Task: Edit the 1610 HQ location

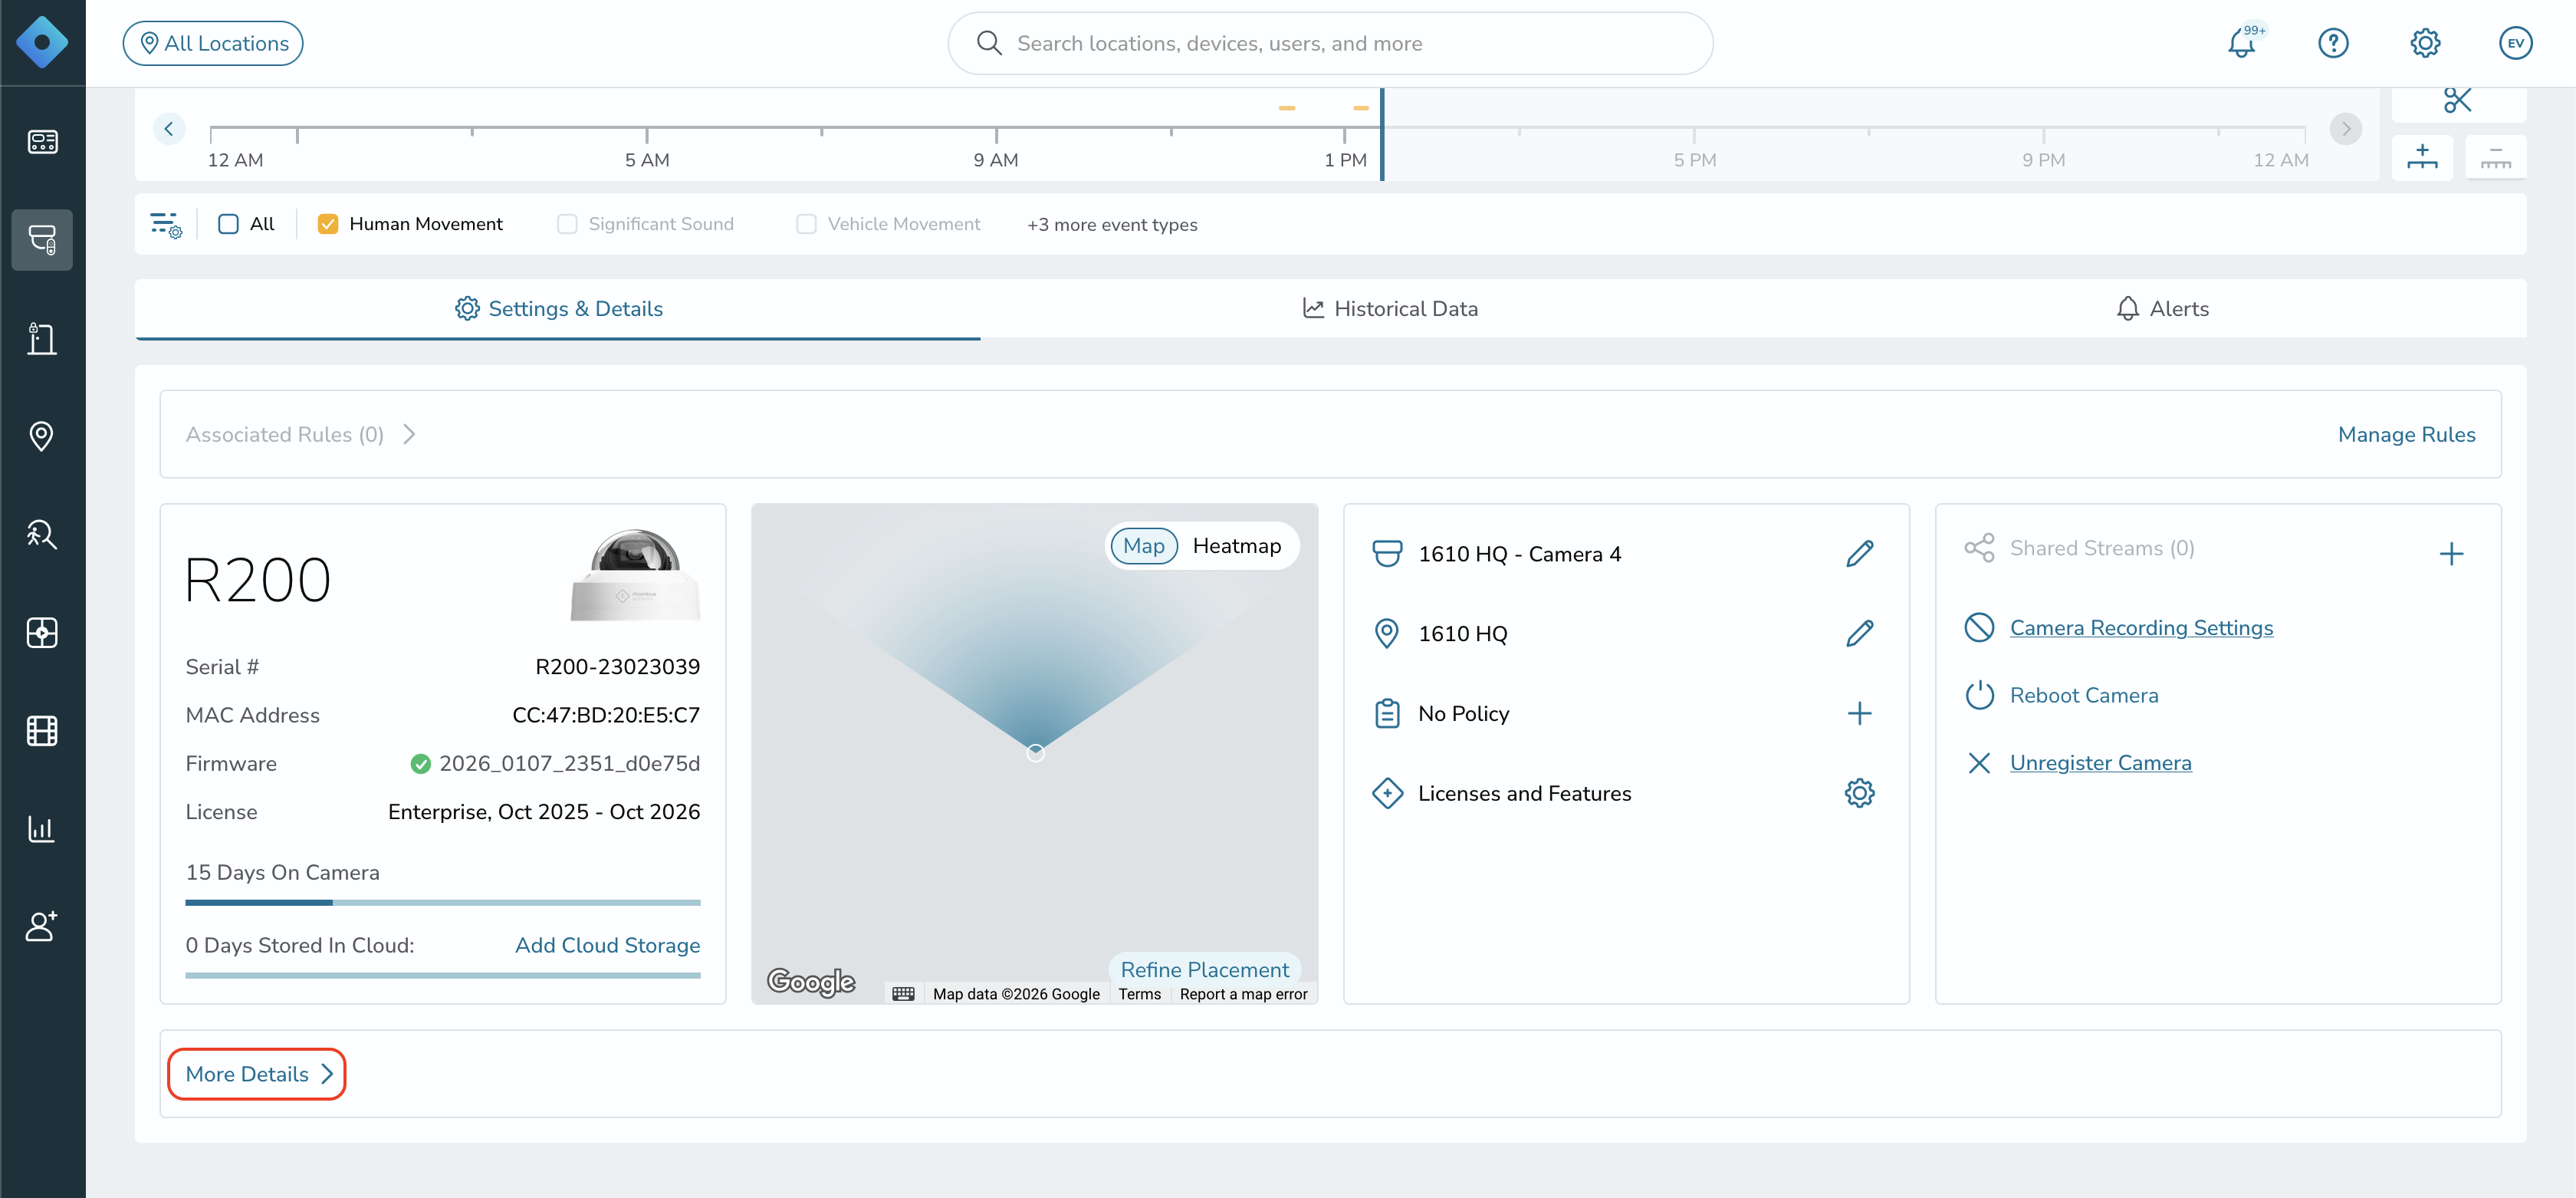Action: 1859,634
